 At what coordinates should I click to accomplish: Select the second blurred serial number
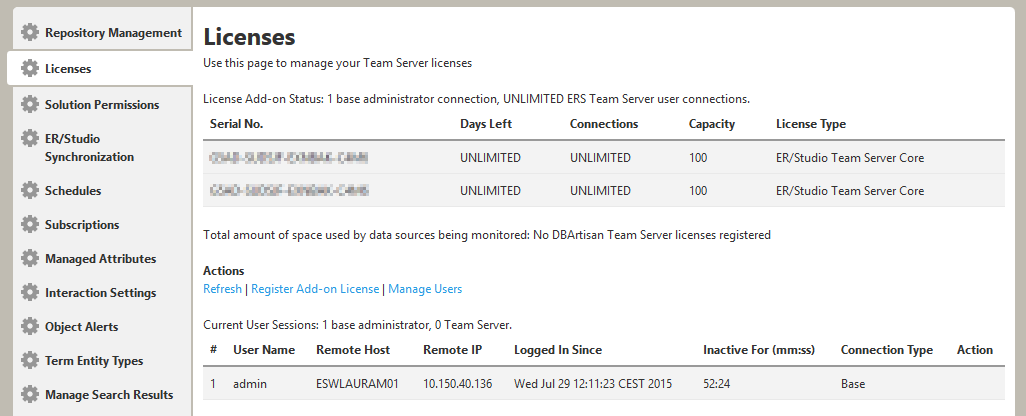pyautogui.click(x=289, y=191)
